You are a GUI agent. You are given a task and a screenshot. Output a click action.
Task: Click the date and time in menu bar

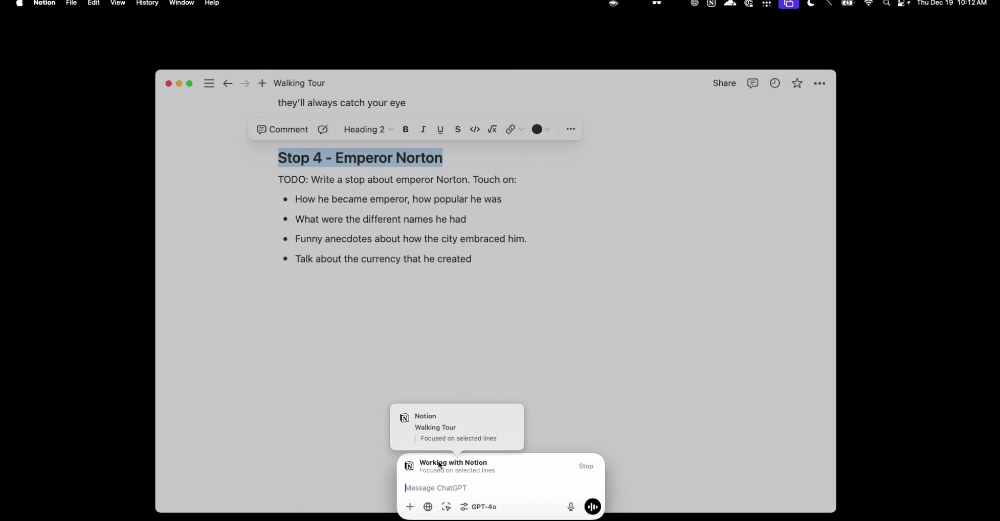click(951, 3)
